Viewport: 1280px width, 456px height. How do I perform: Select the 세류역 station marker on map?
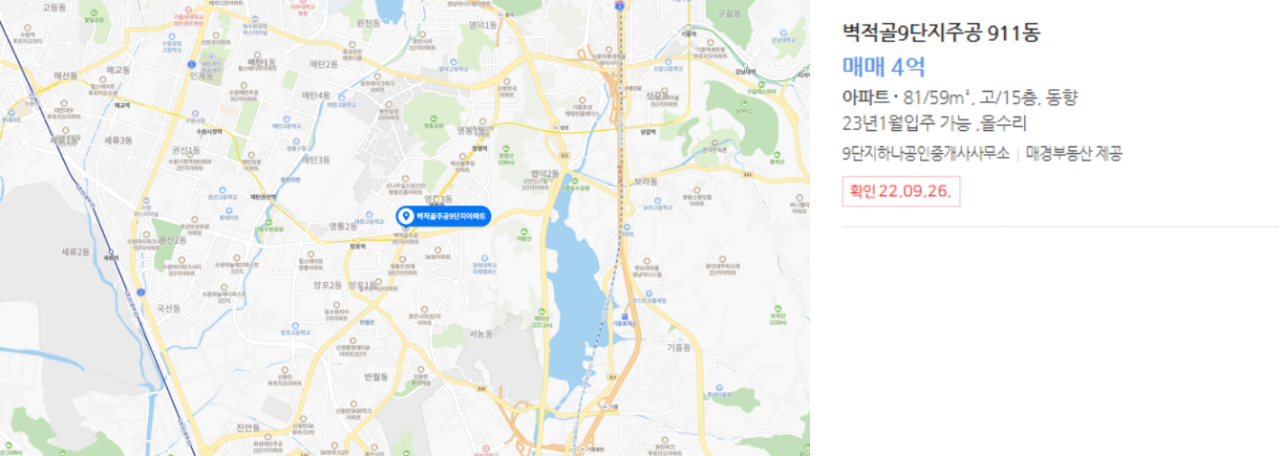pos(110,256)
